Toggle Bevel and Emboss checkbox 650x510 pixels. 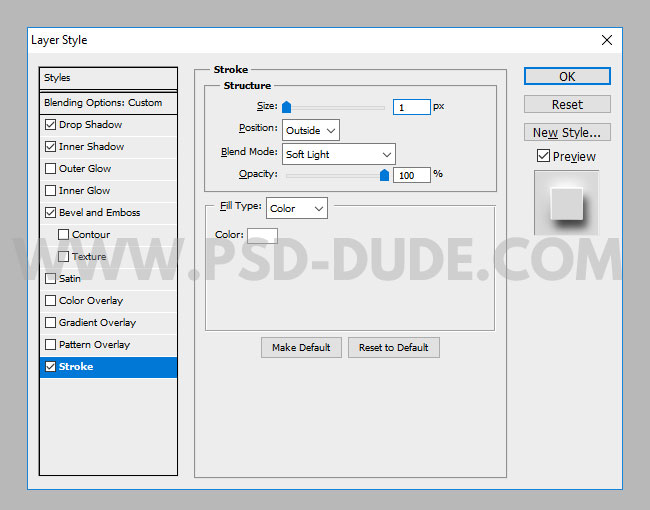coord(51,212)
